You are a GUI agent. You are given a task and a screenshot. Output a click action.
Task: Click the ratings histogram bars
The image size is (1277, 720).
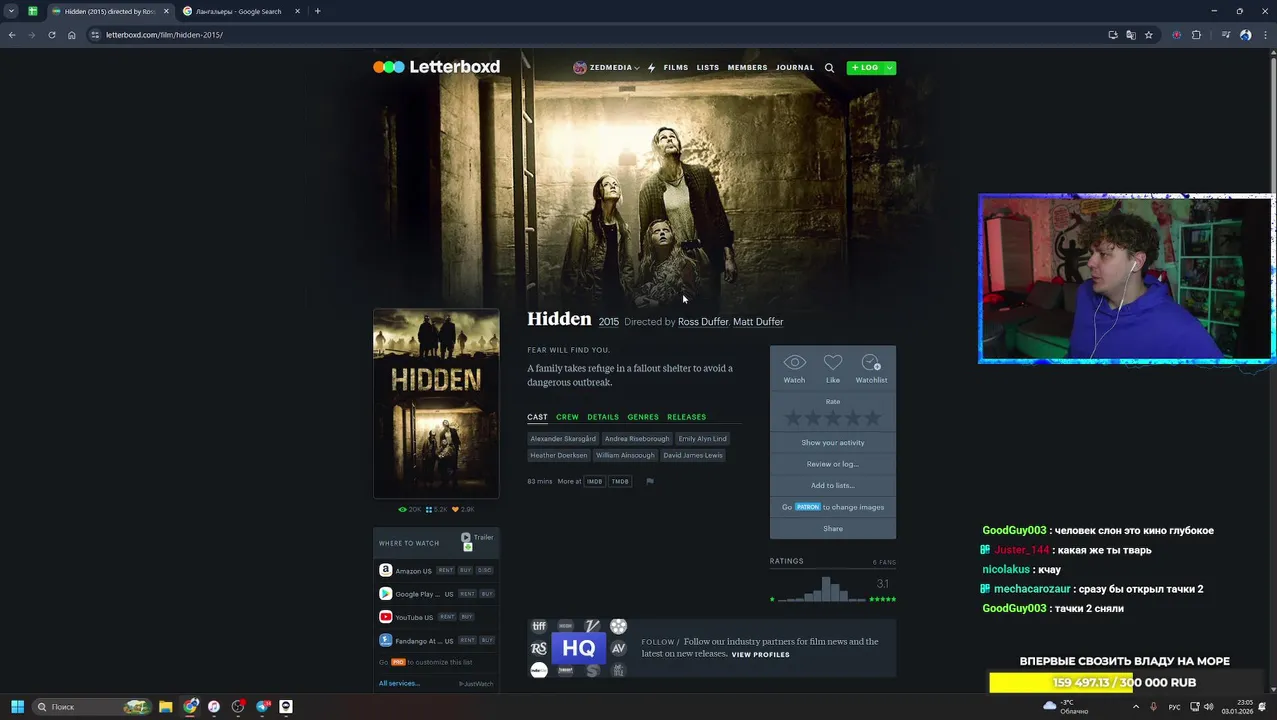[821, 589]
